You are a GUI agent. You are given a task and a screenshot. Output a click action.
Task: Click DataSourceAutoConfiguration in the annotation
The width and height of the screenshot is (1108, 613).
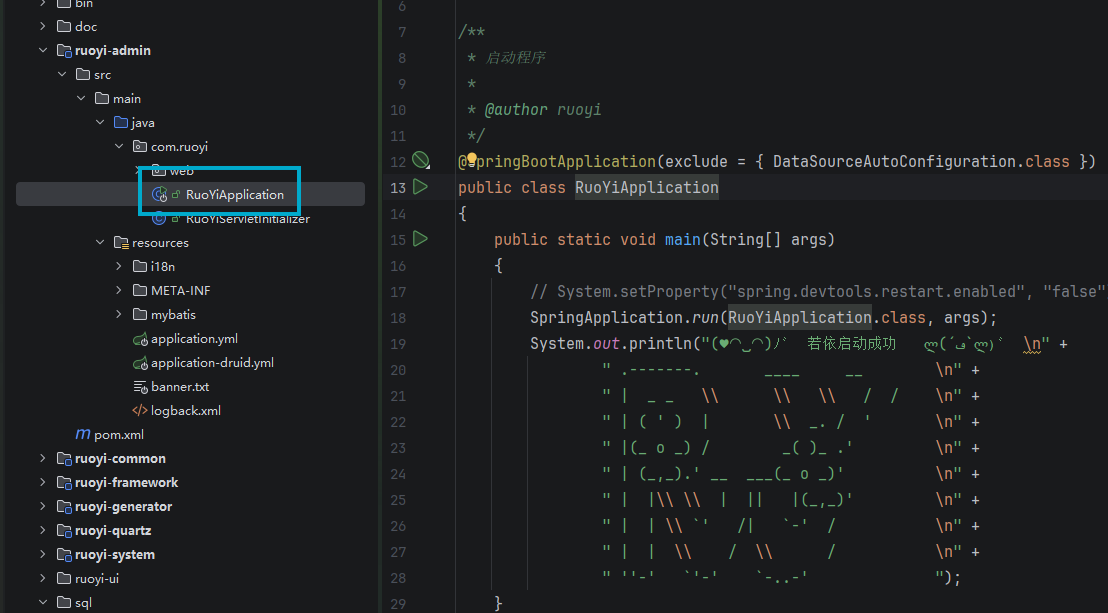coord(895,161)
